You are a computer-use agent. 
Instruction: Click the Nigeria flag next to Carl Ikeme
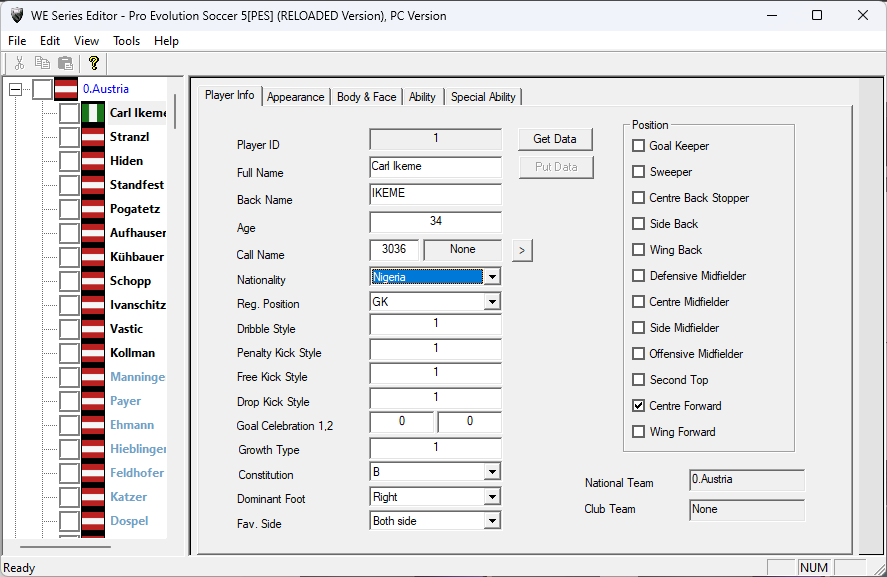click(x=93, y=113)
